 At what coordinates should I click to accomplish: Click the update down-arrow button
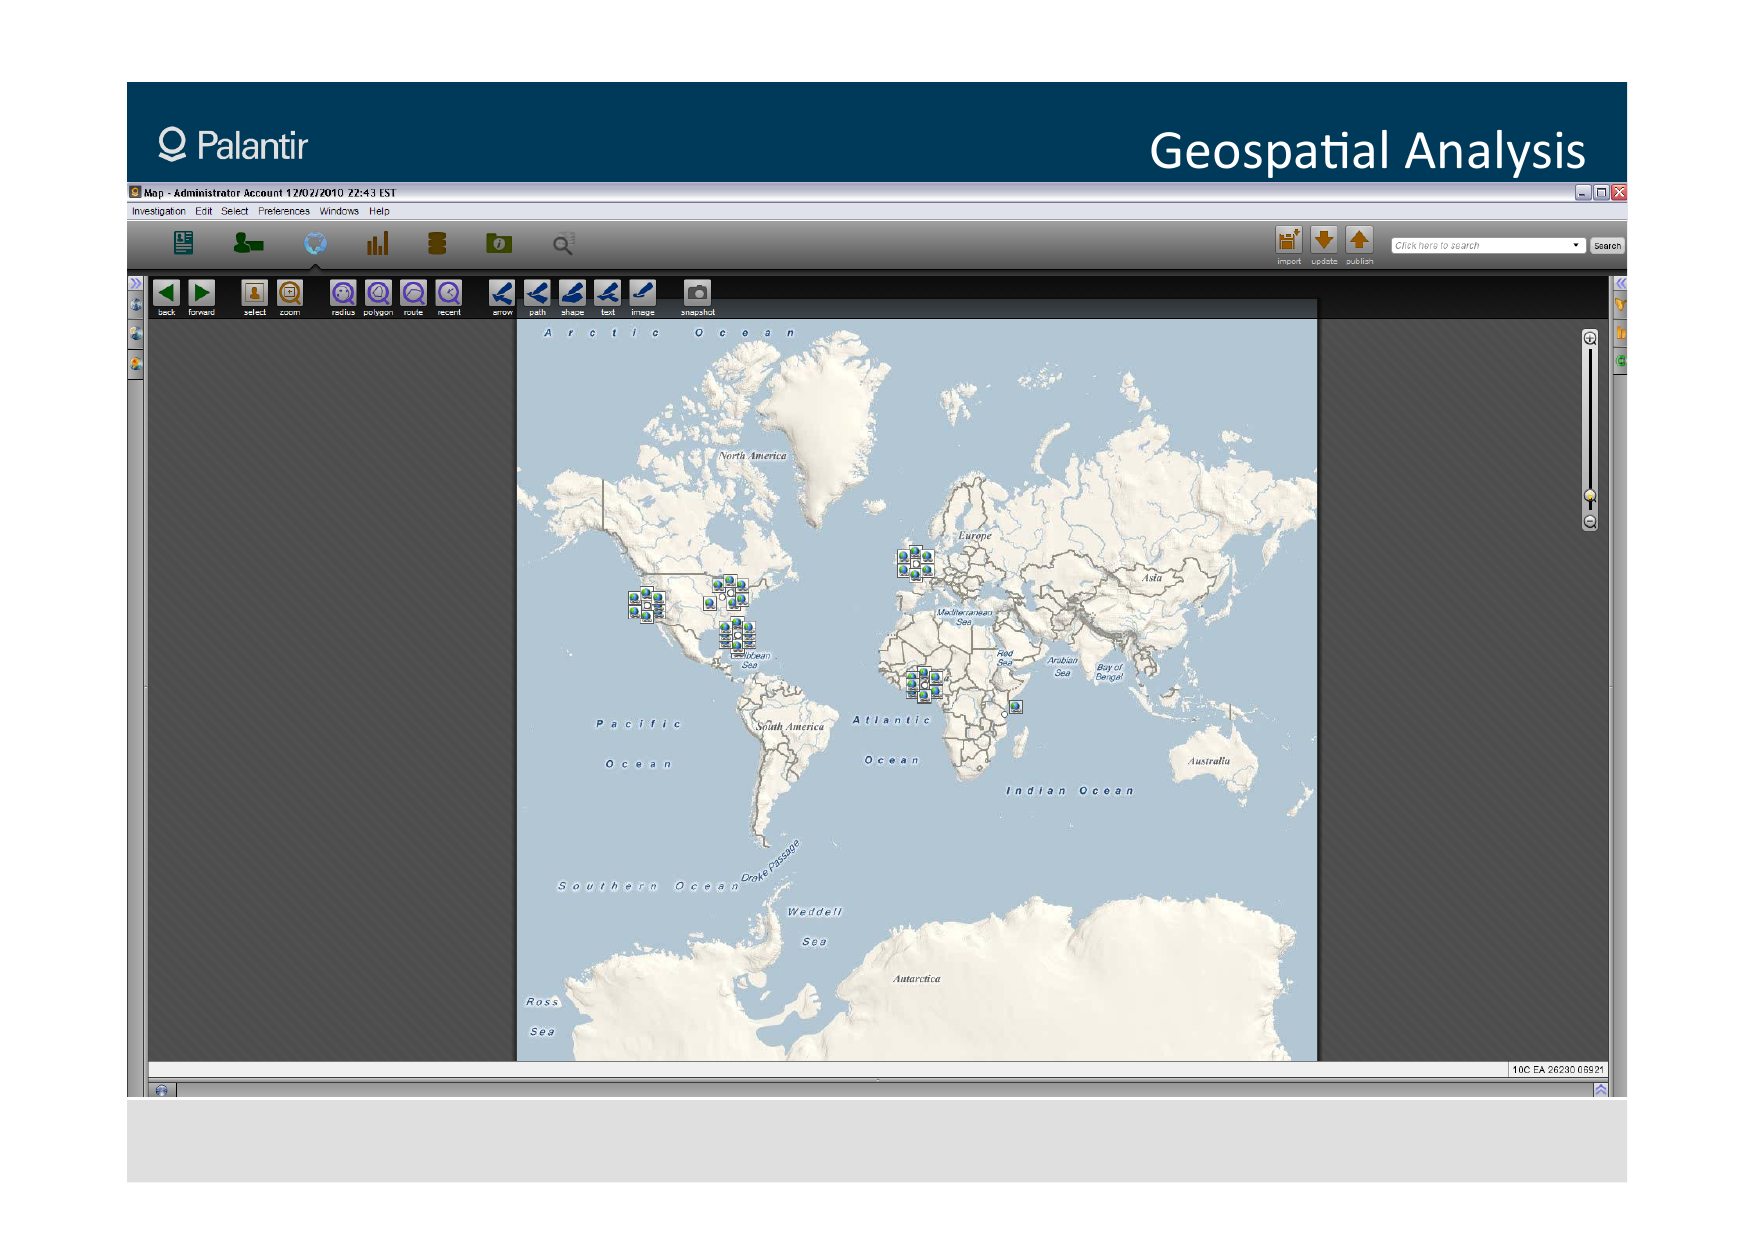[x=1324, y=241]
